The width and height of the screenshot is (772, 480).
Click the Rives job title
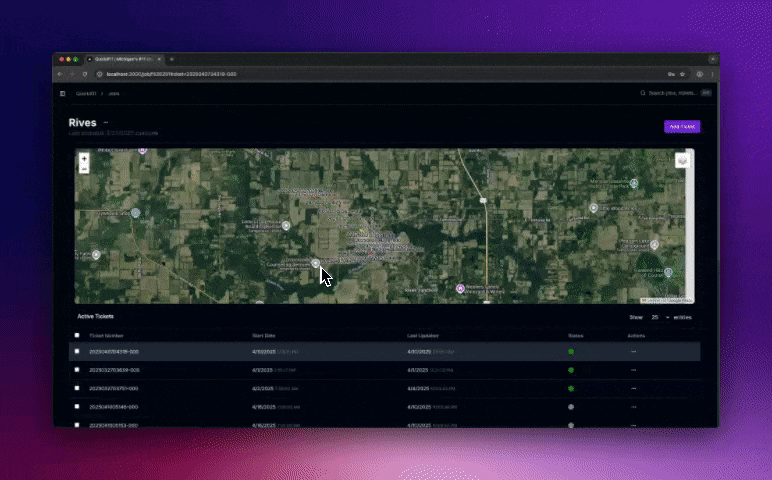coord(82,123)
